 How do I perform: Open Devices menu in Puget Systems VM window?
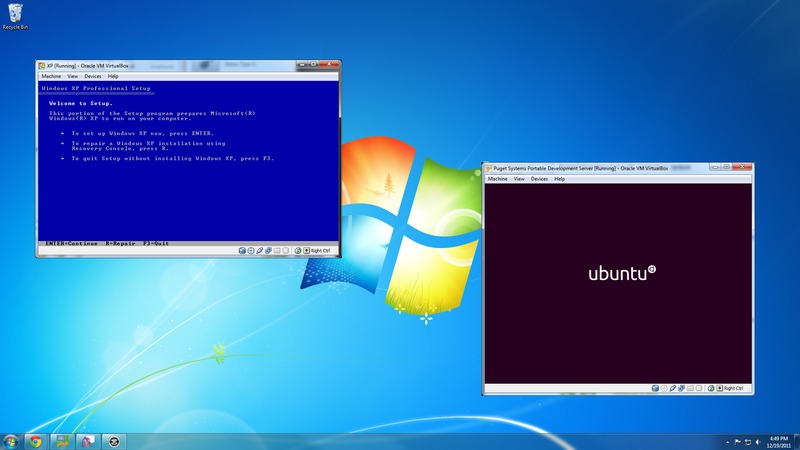click(539, 179)
